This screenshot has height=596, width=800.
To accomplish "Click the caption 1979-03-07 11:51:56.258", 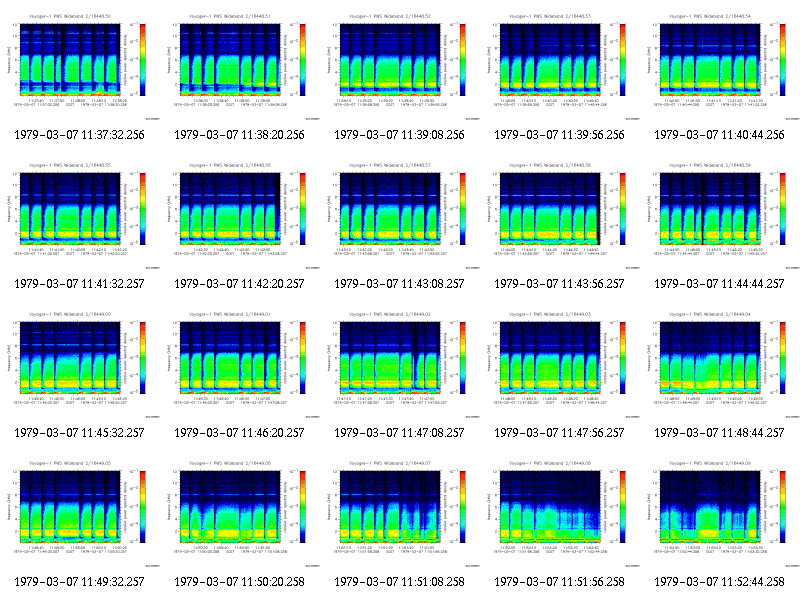I will [560, 582].
